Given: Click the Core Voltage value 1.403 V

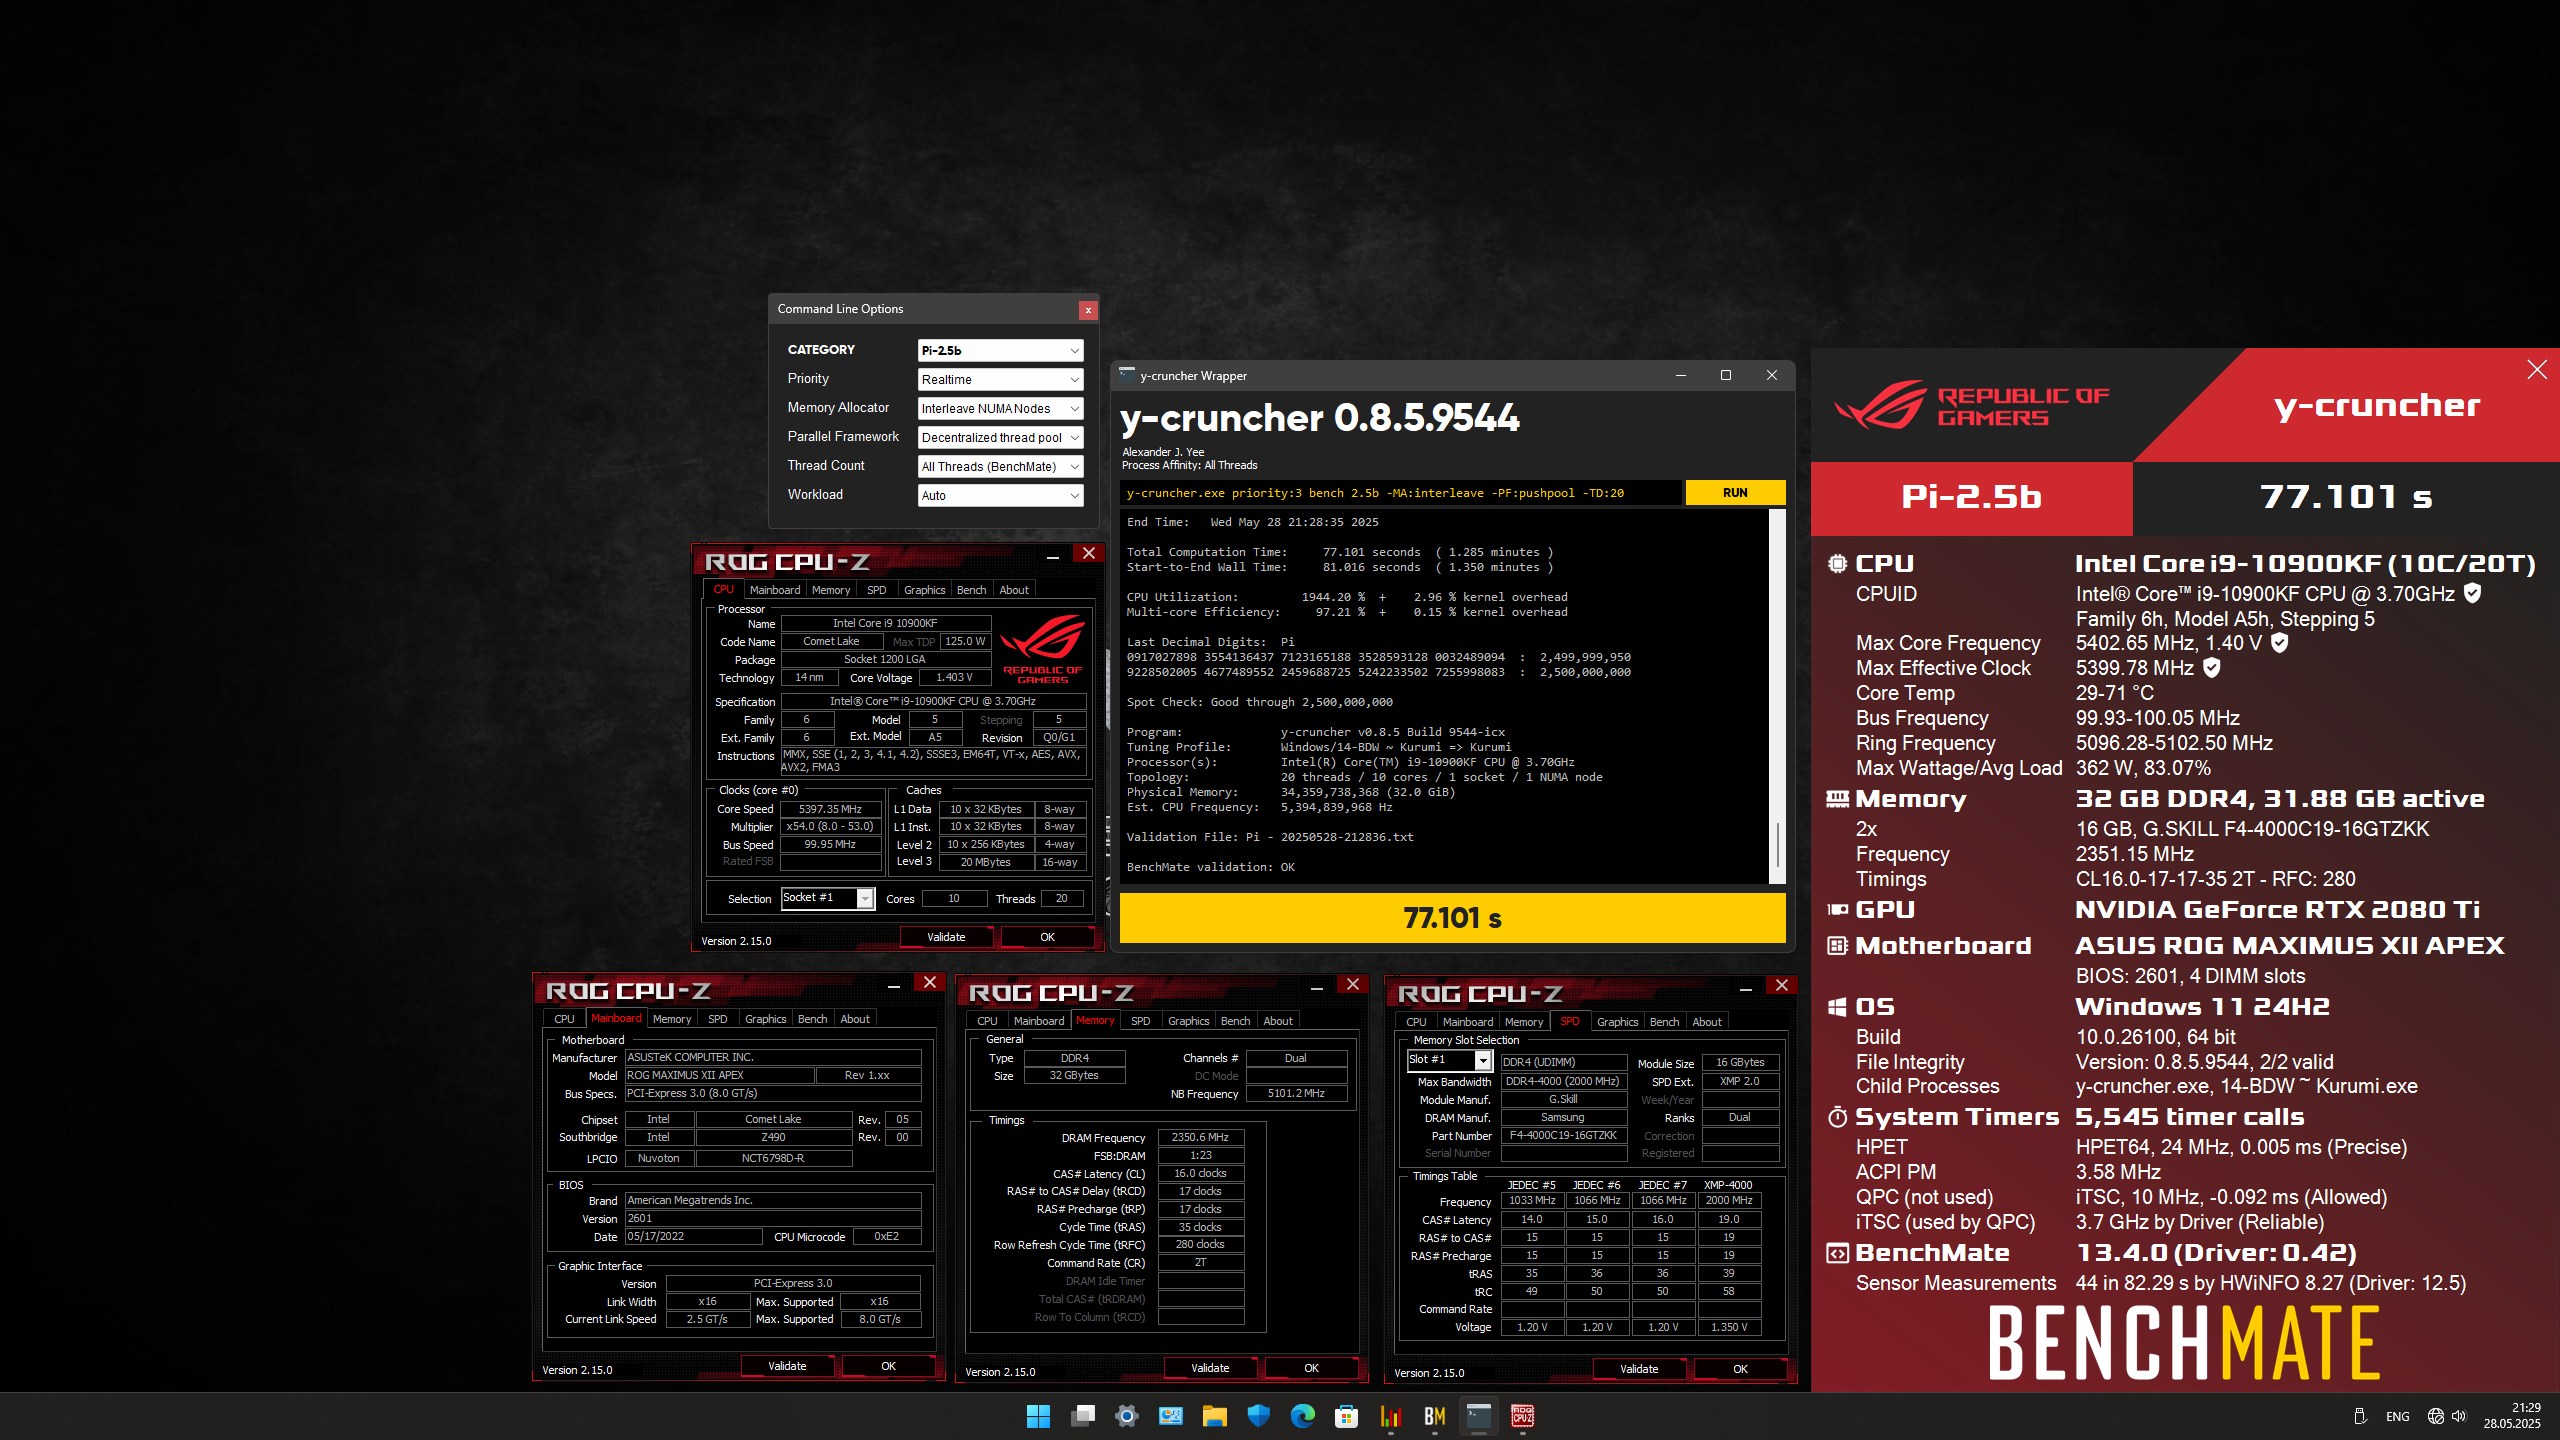Looking at the screenshot, I should click(954, 677).
